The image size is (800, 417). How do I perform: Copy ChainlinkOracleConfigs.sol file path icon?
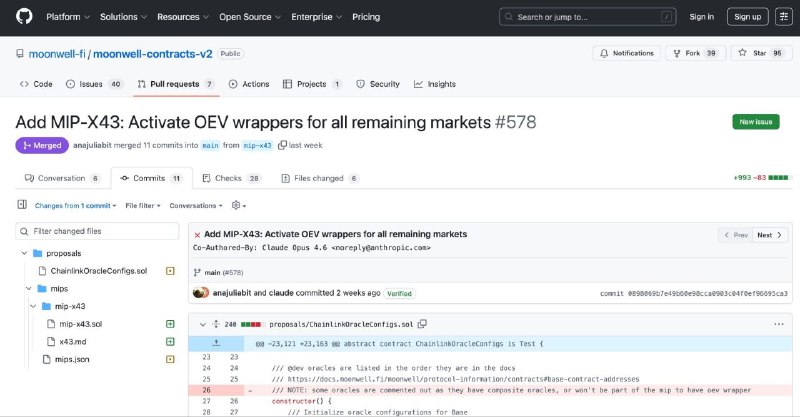422,324
